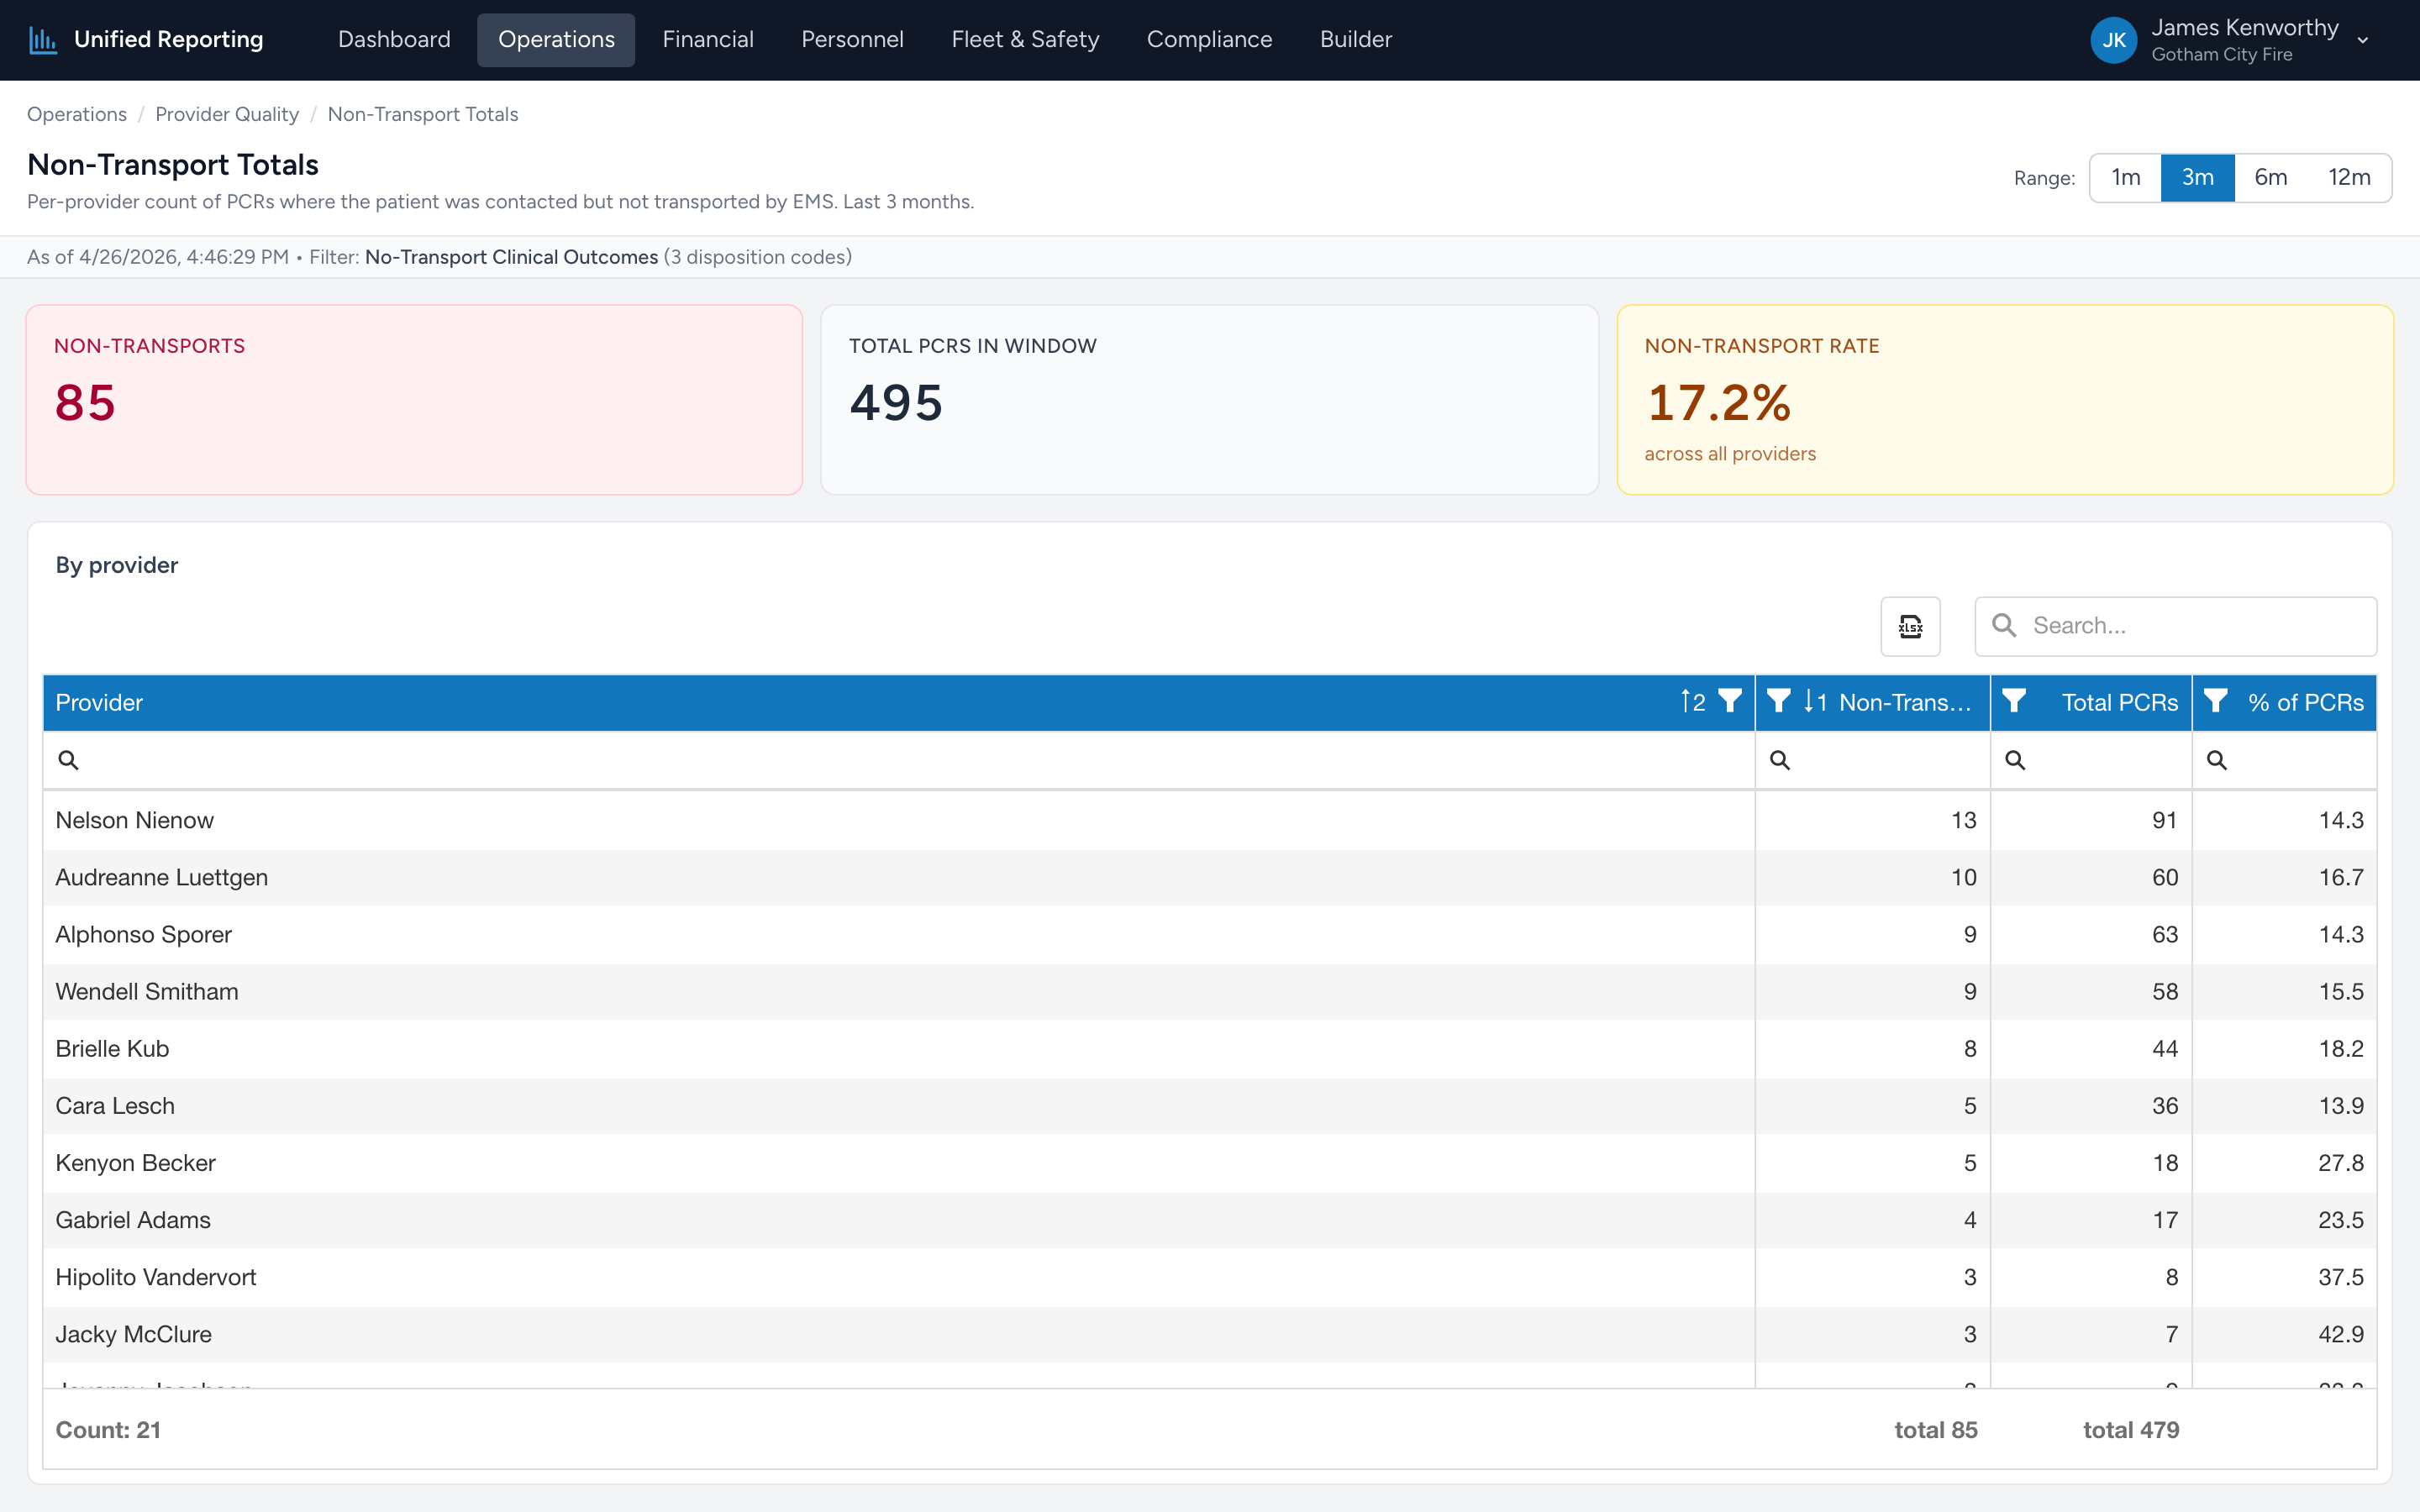Go to the Financial nav tab

point(708,40)
